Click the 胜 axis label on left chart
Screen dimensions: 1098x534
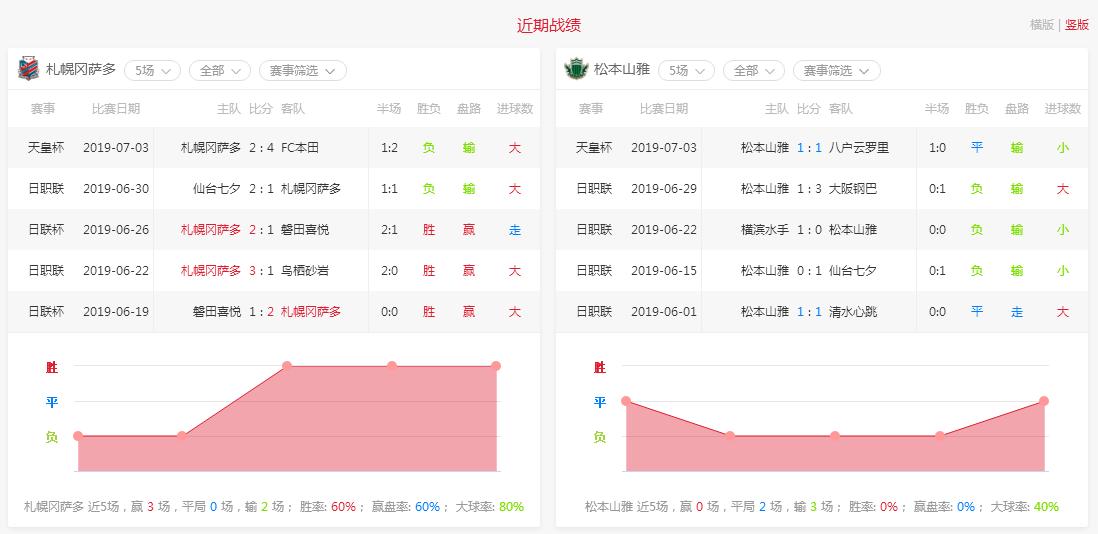[x=52, y=367]
